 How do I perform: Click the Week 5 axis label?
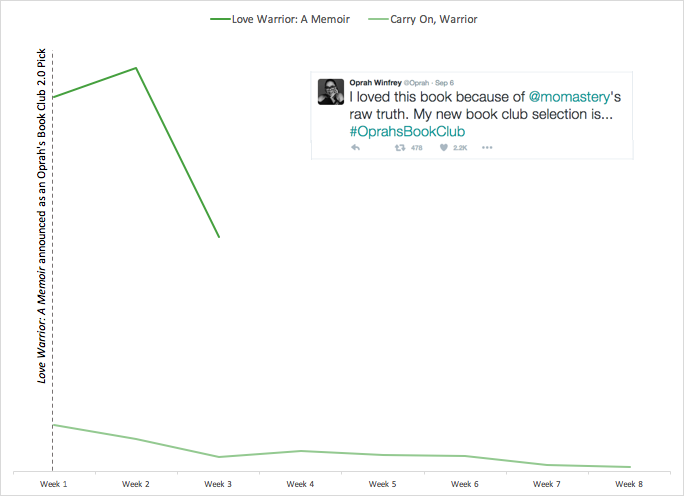point(382,484)
